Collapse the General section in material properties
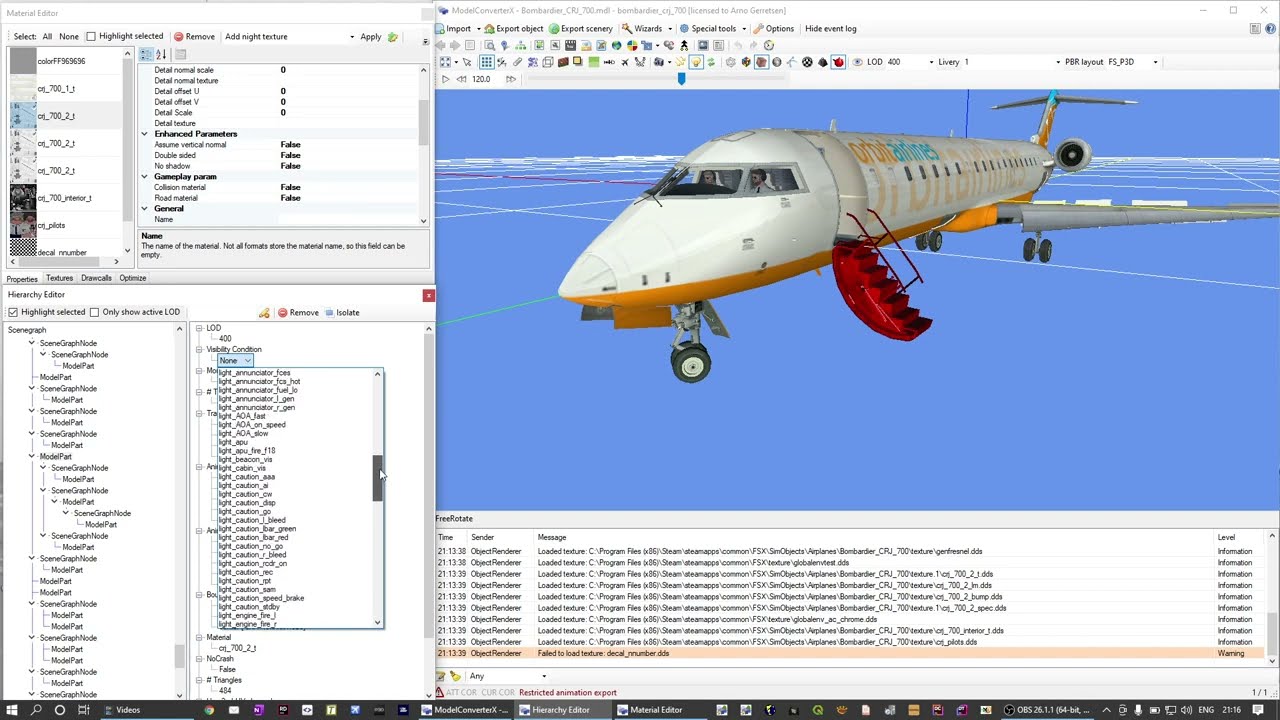The image size is (1280, 720). point(144,209)
